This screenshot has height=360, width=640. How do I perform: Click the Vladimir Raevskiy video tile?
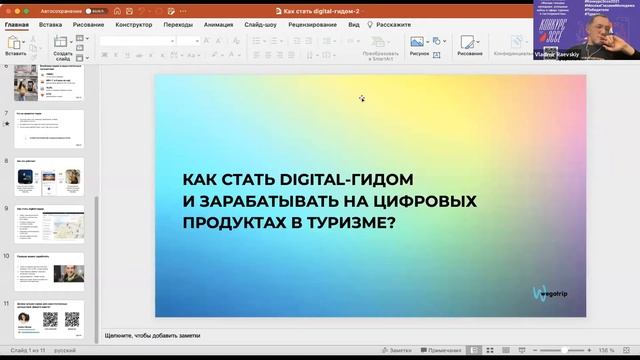coord(587,30)
